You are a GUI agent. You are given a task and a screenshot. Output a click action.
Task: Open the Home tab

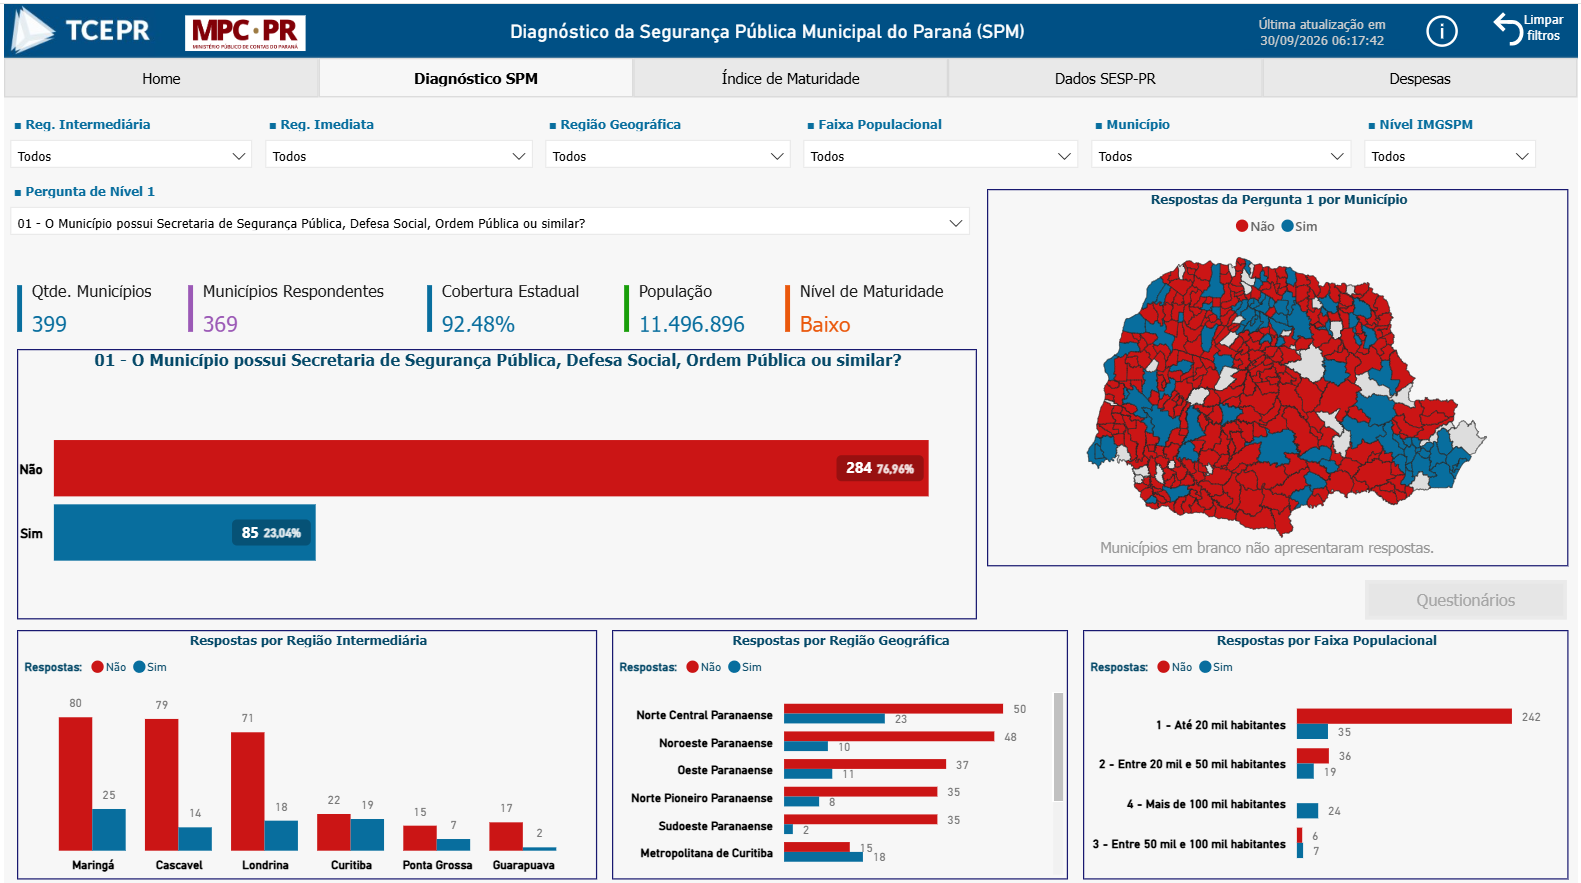click(x=161, y=78)
